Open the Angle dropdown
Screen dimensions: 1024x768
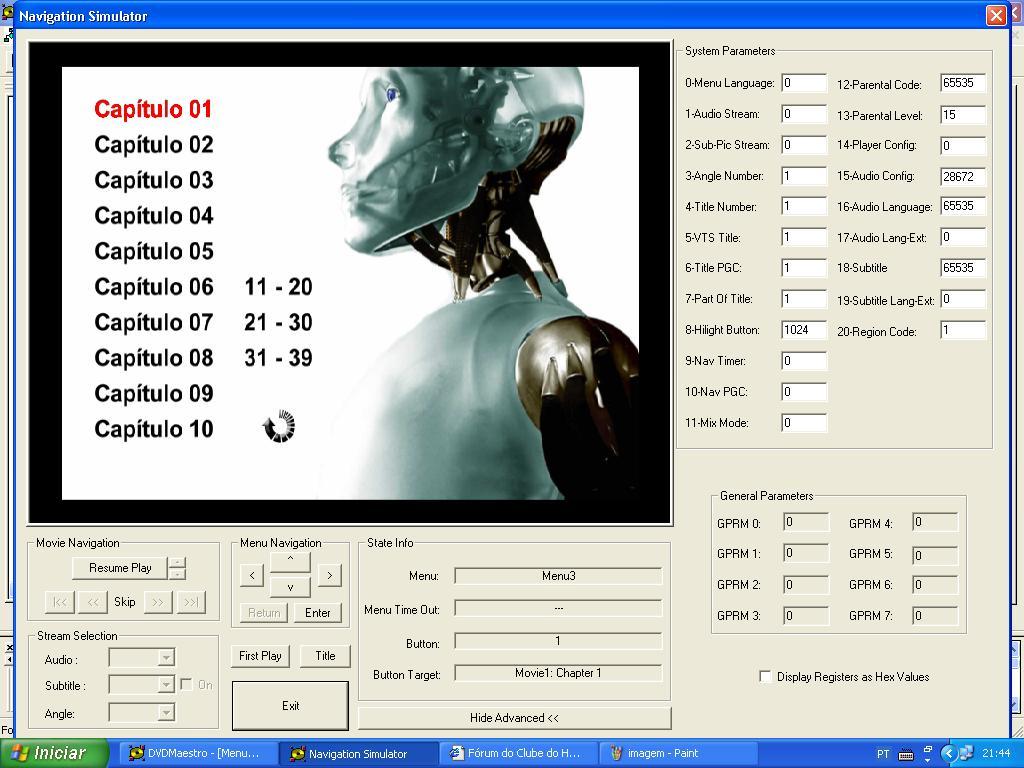click(x=166, y=712)
